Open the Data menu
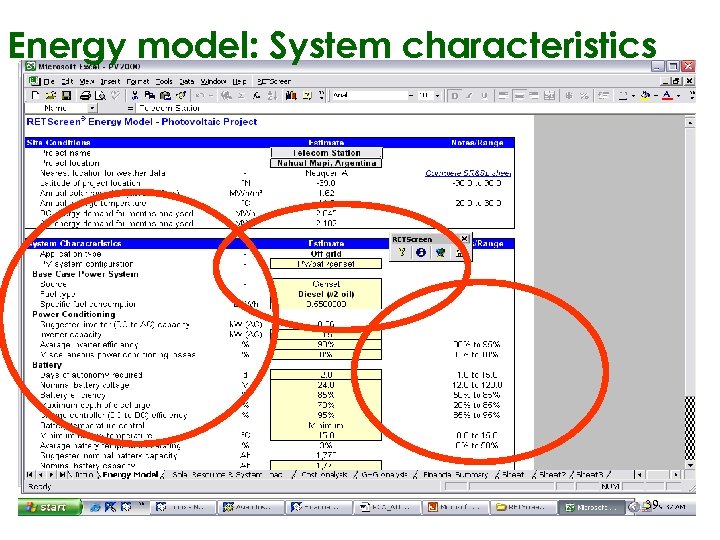Viewport: 720px width, 540px height. point(186,82)
